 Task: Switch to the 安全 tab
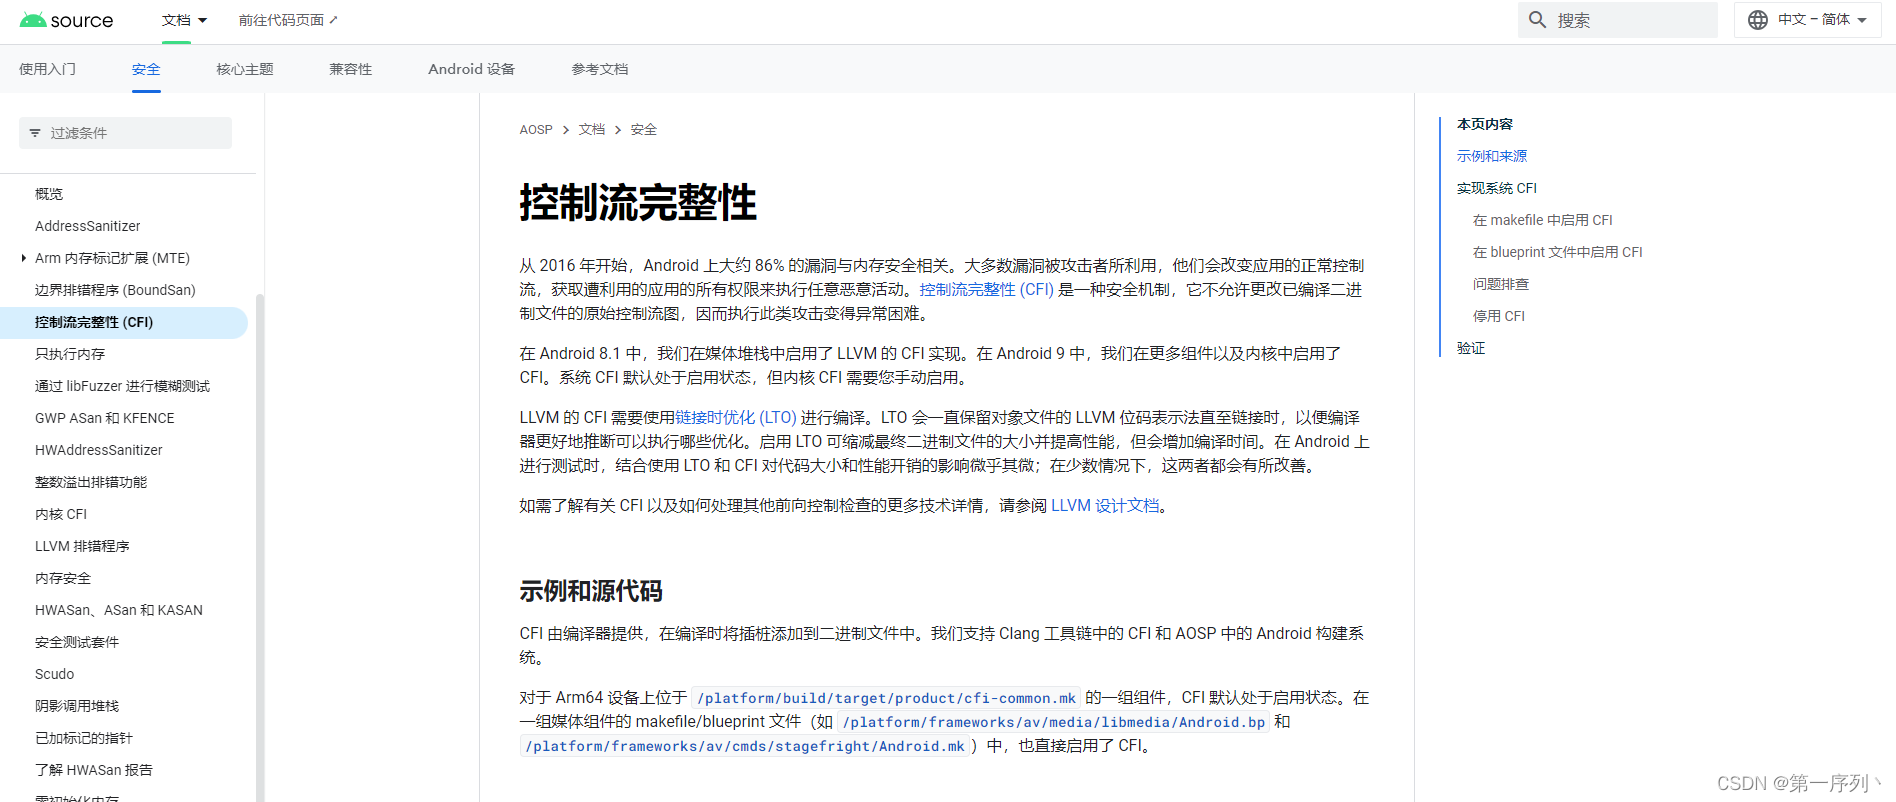[x=146, y=69]
